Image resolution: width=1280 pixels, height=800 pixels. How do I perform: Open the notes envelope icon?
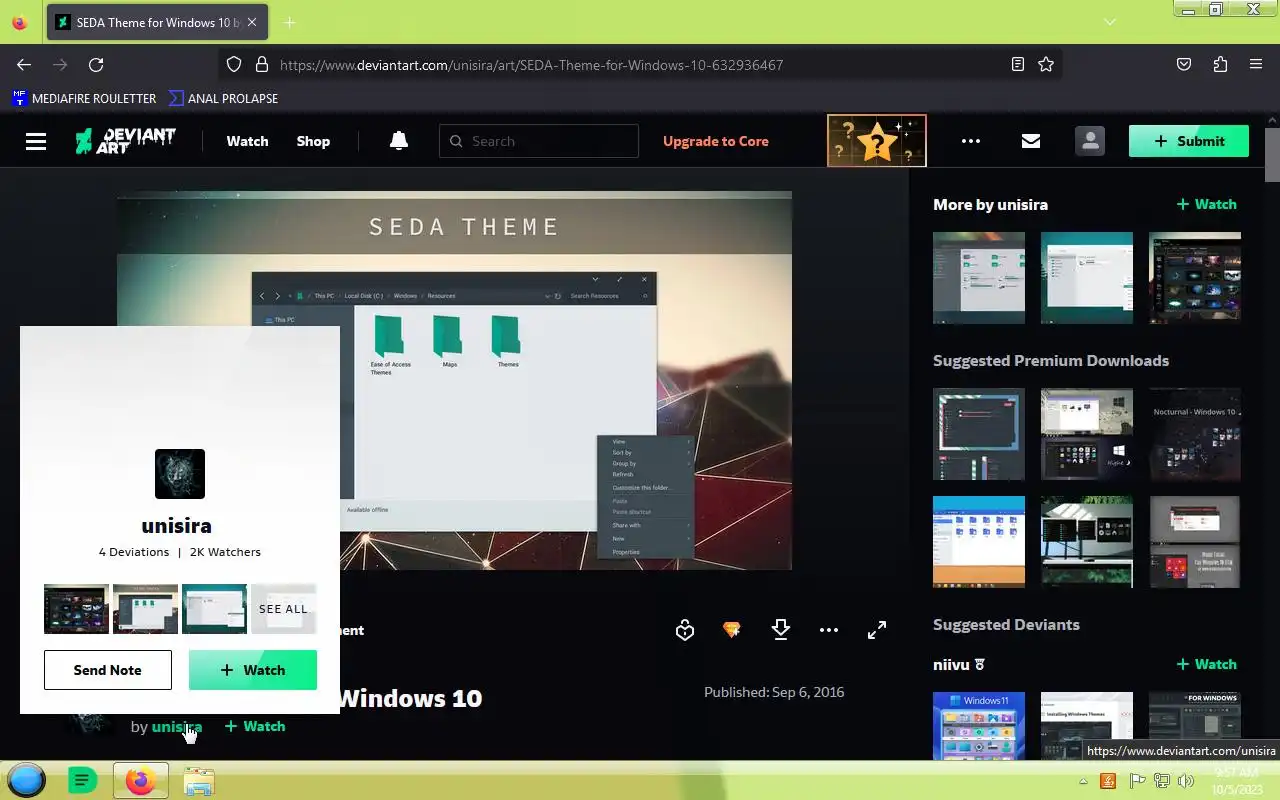point(1031,141)
